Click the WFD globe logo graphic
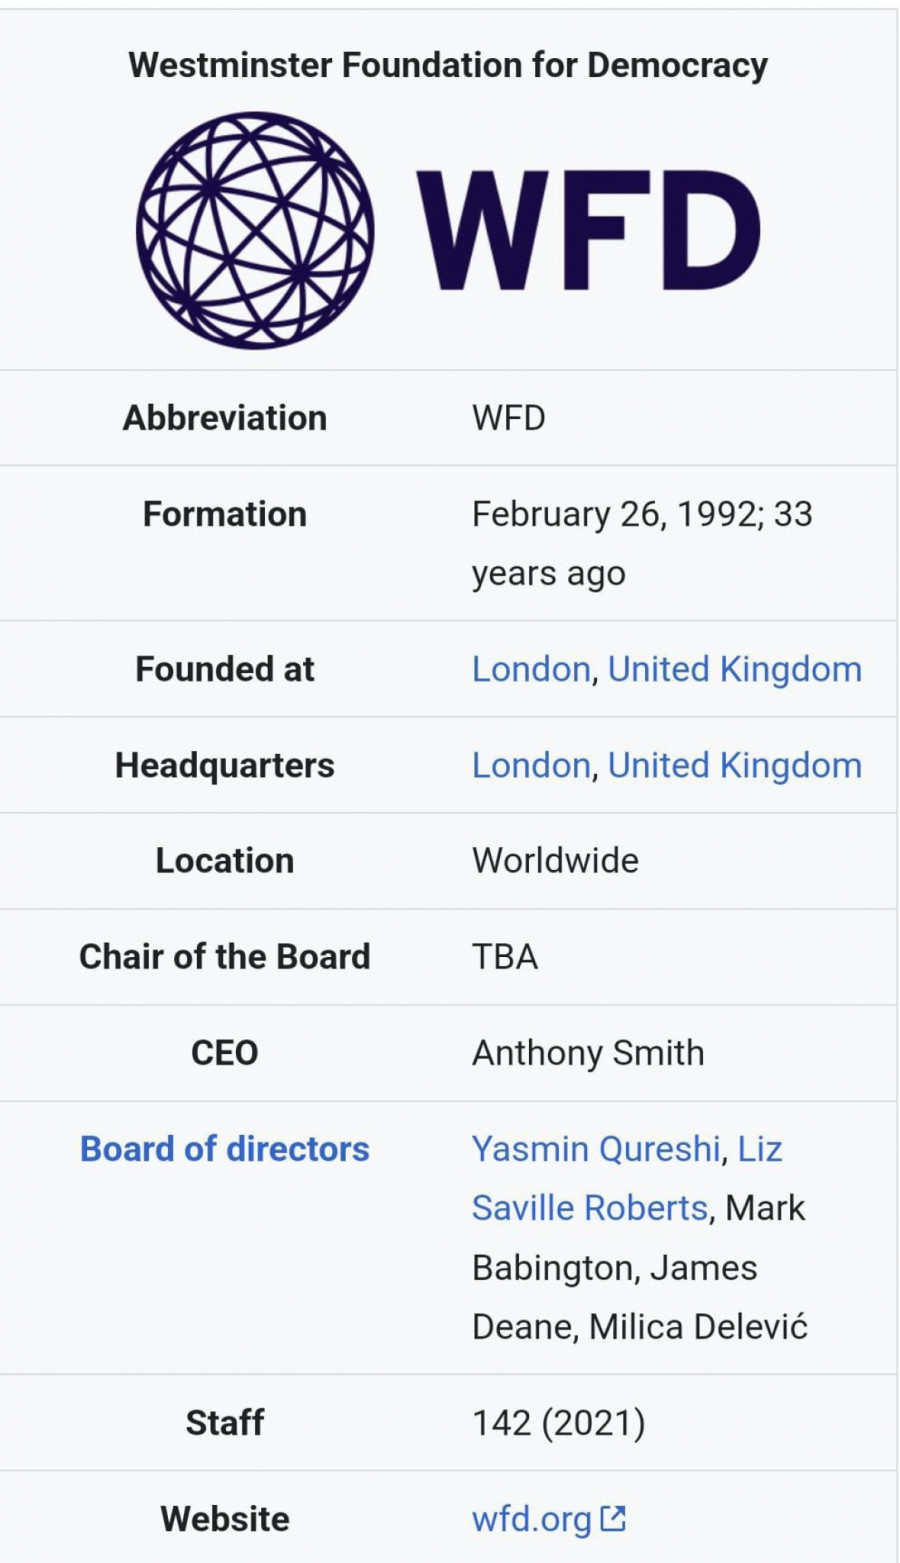This screenshot has width=900, height=1563. click(255, 230)
